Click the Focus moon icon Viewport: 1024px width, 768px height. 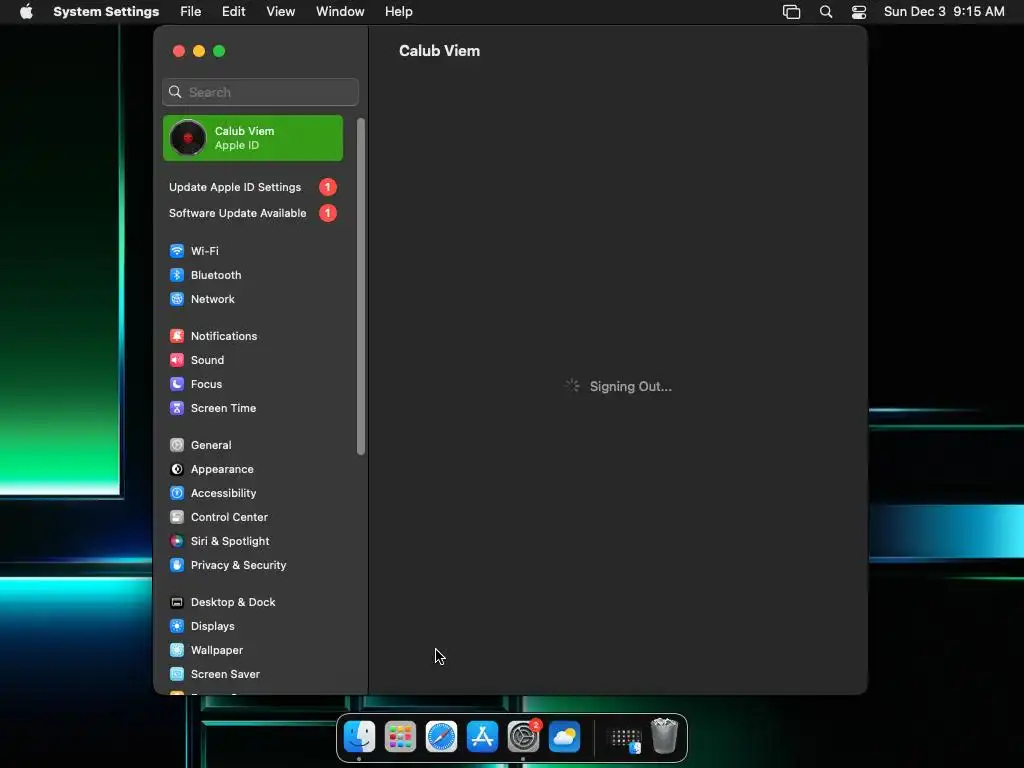176,384
